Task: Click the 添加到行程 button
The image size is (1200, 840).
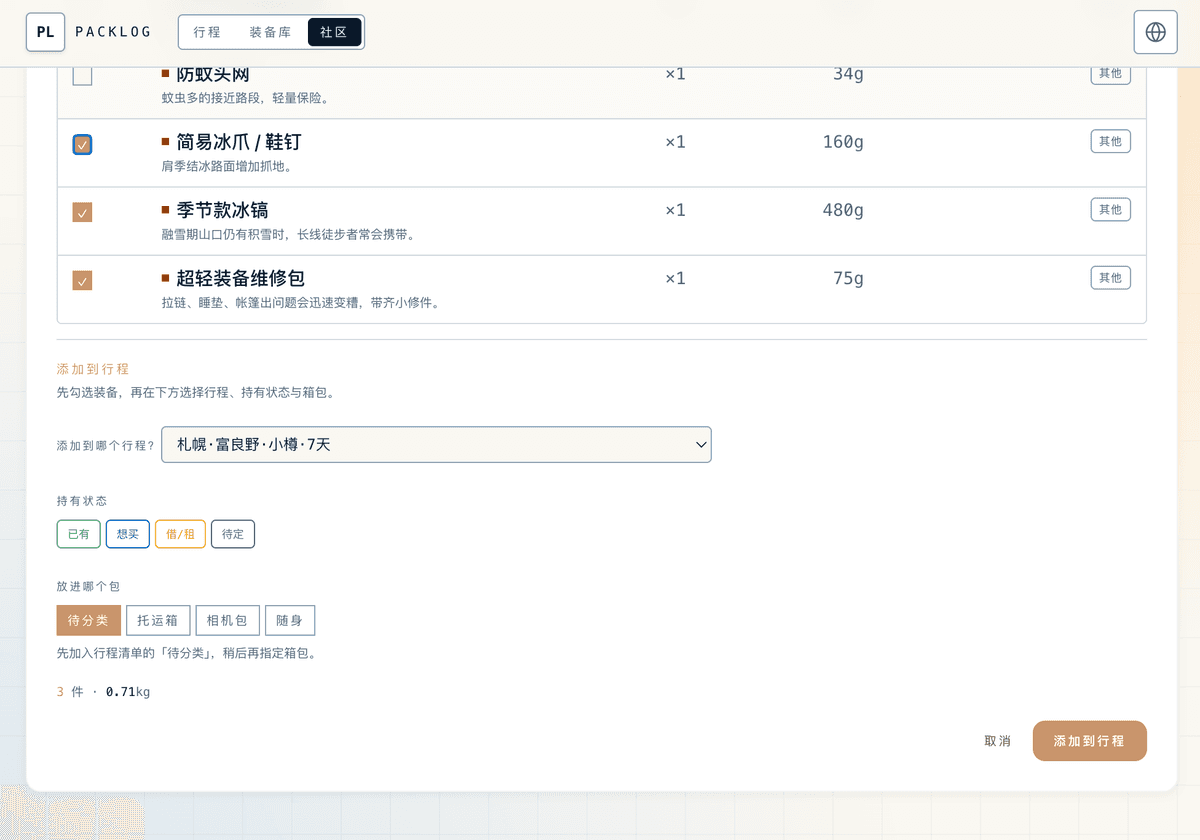Action: tap(1089, 741)
